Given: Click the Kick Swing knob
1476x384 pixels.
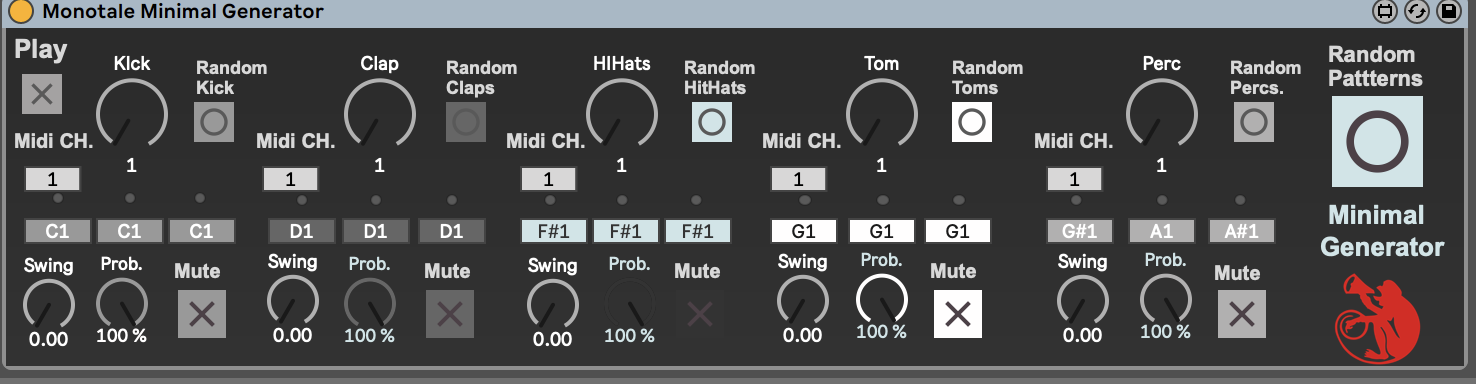Looking at the screenshot, I should 48,303.
